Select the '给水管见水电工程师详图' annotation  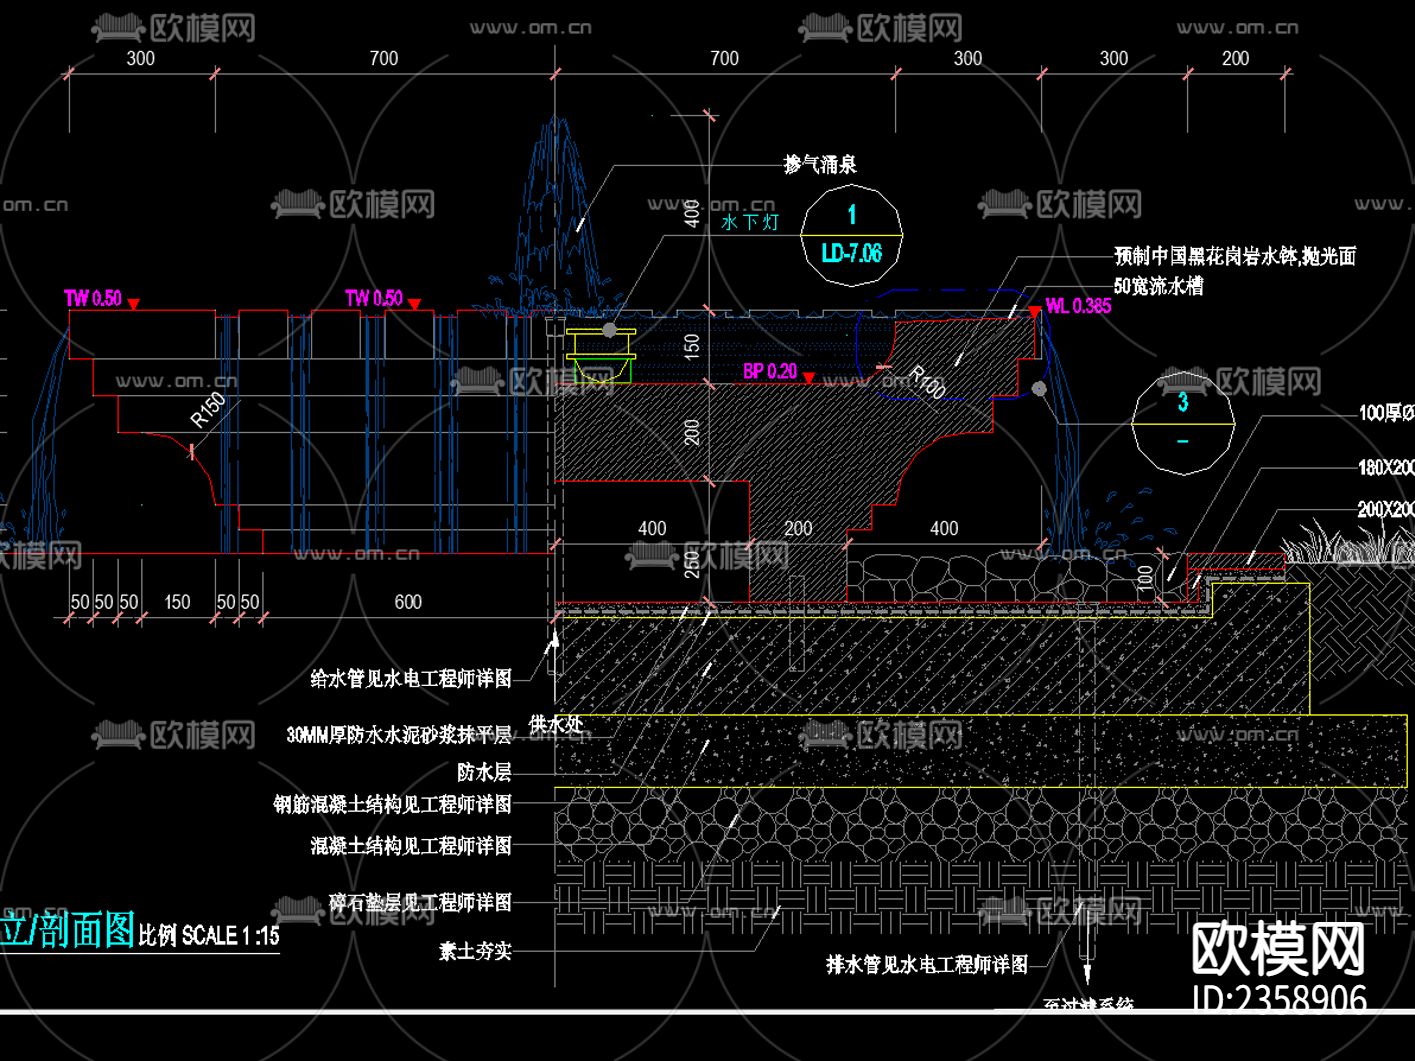click(411, 679)
